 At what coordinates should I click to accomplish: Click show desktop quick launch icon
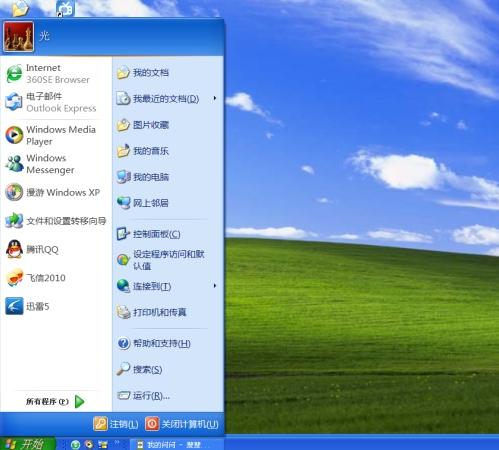click(103, 444)
